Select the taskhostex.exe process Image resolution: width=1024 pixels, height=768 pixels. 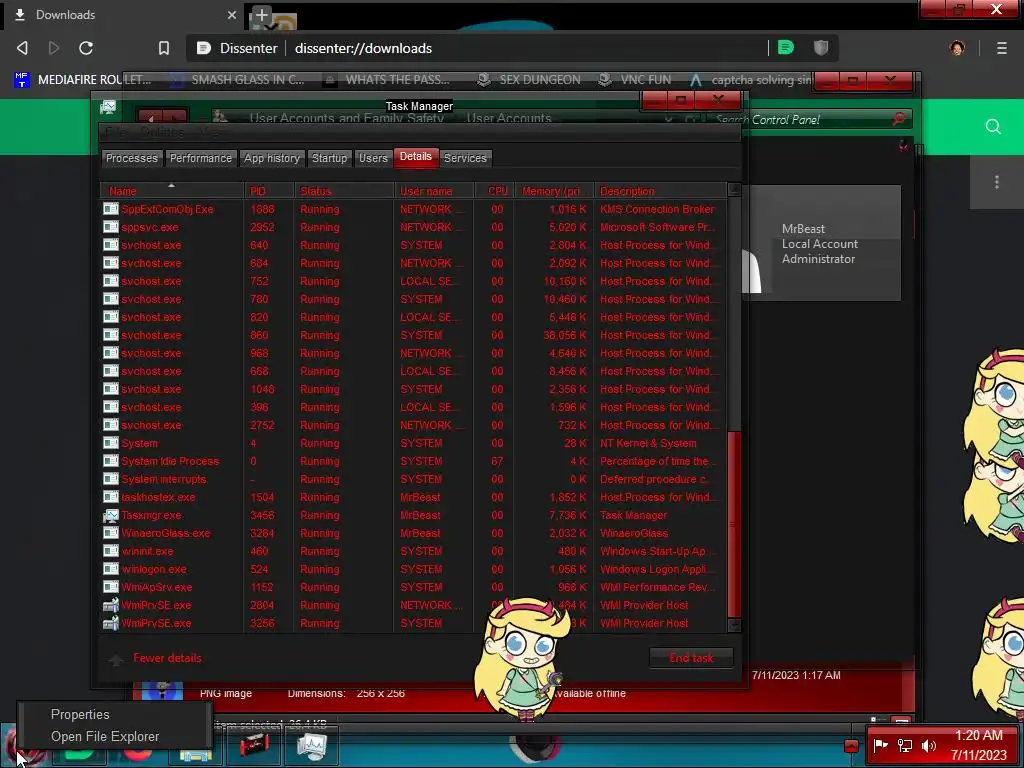(x=413, y=497)
